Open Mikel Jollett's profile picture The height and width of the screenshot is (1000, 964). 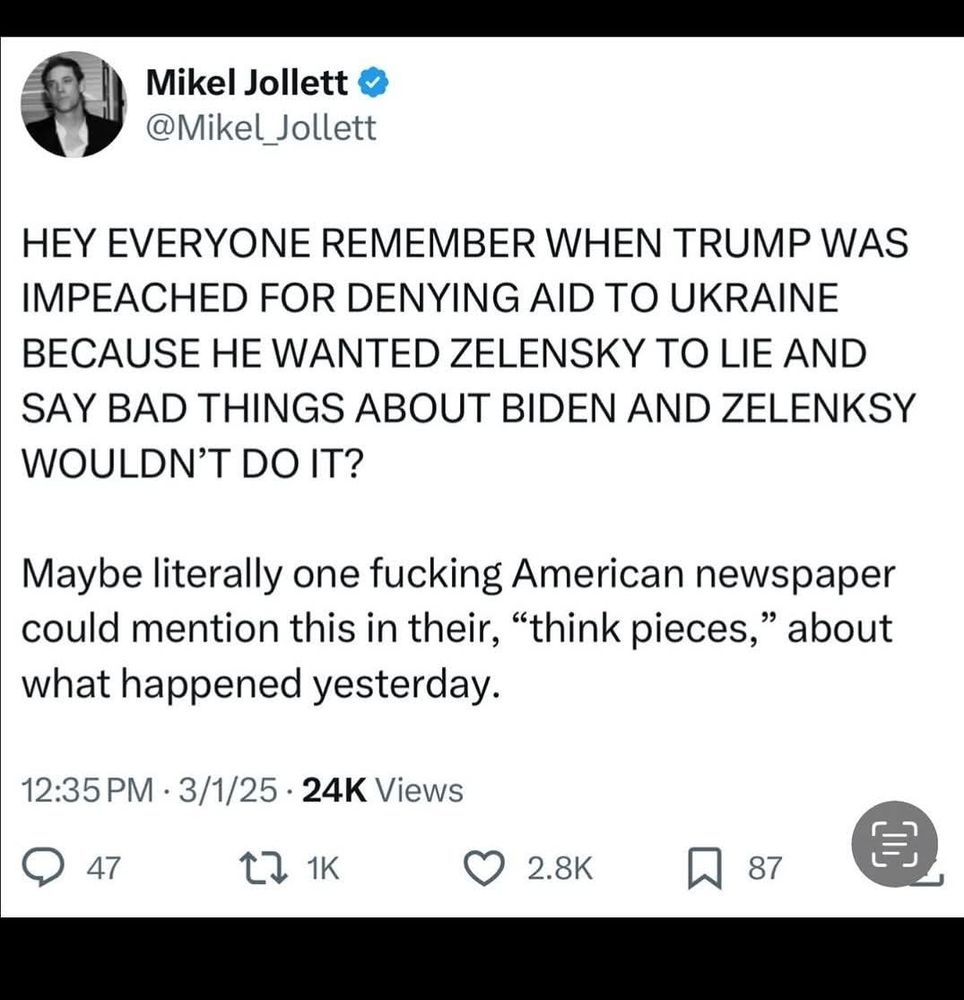(73, 104)
